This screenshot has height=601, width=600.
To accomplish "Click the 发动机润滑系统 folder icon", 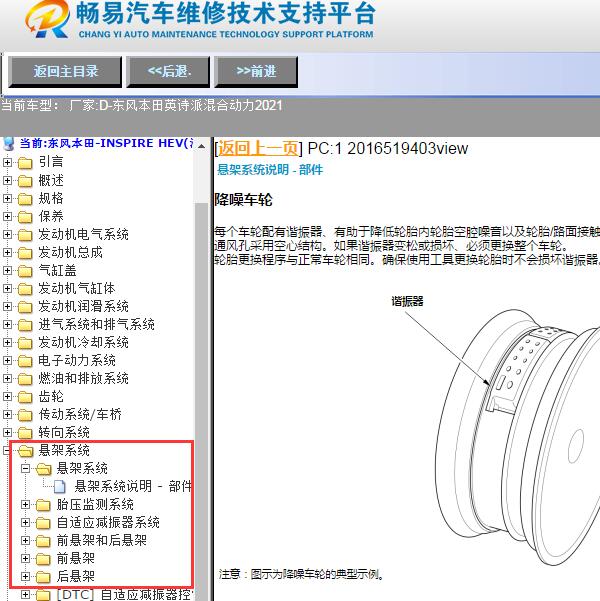I will click(25, 307).
